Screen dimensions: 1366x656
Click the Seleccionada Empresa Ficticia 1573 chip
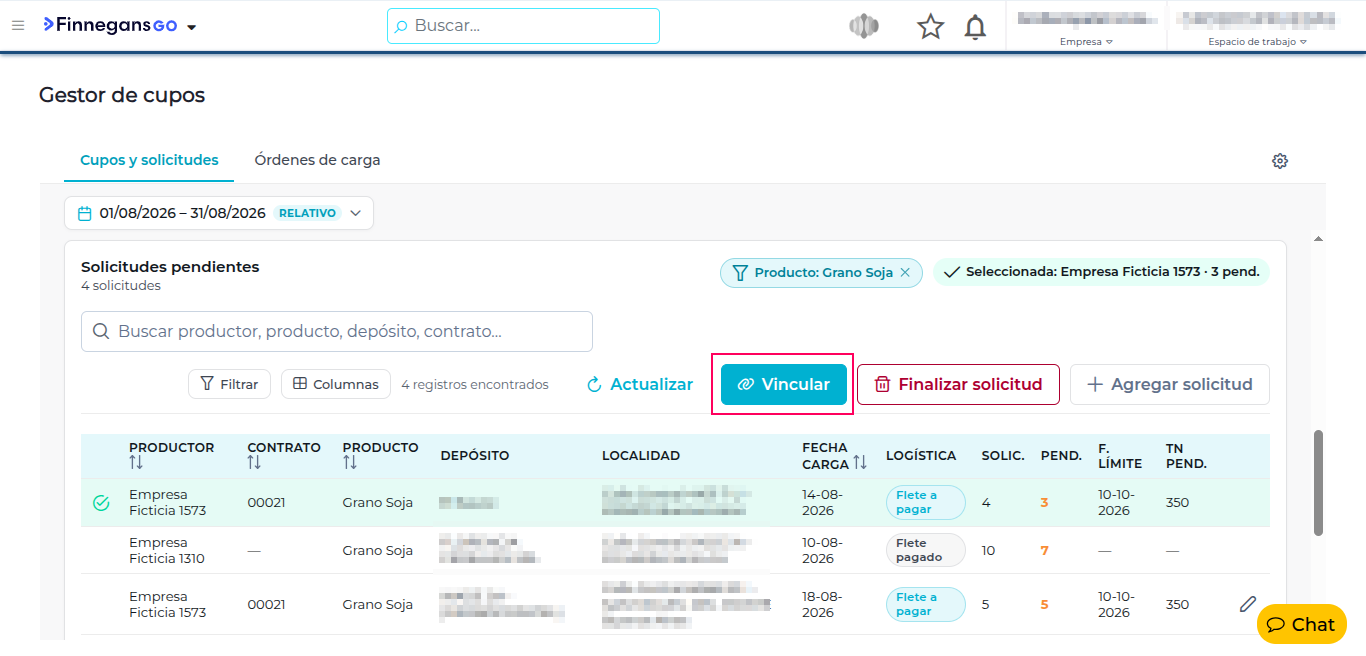click(1101, 272)
